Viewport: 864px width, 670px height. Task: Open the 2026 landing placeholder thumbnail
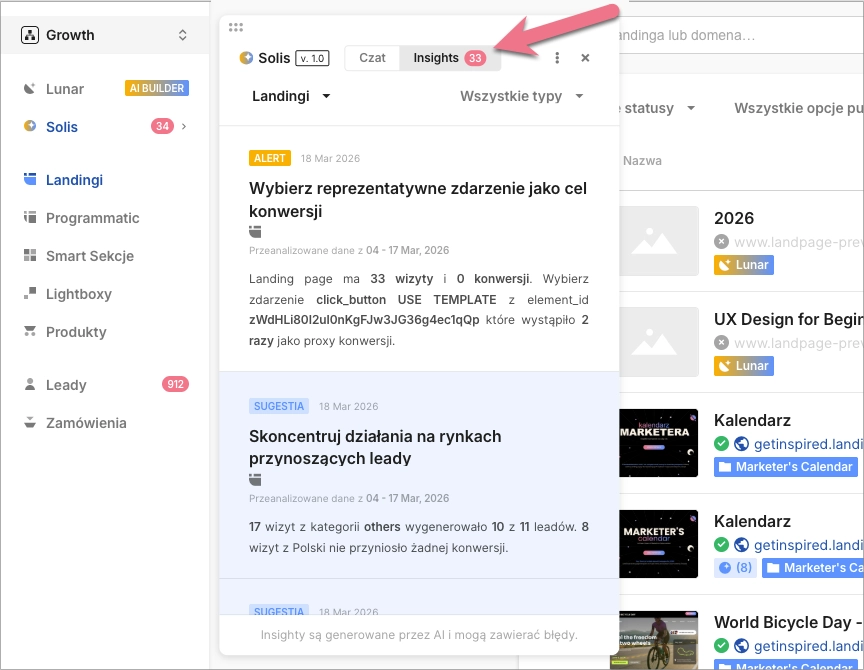[x=659, y=241]
